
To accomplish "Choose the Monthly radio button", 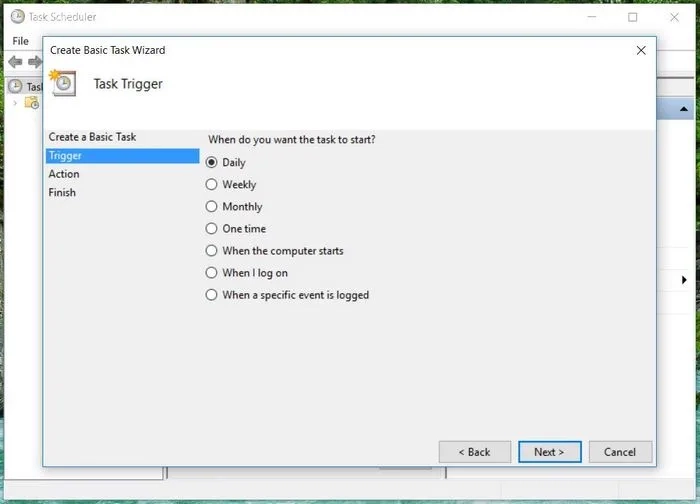I will pyautogui.click(x=211, y=207).
